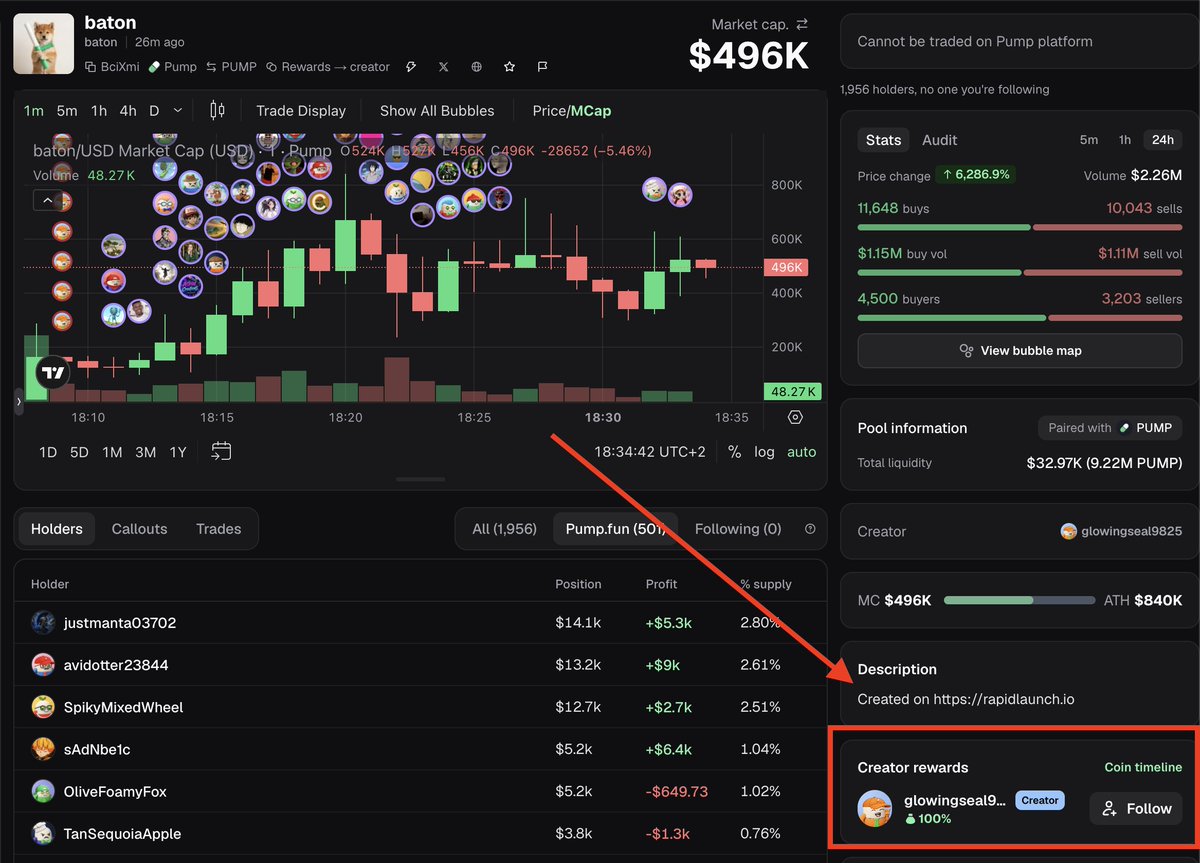Select the 5m chart interval

coord(67,111)
